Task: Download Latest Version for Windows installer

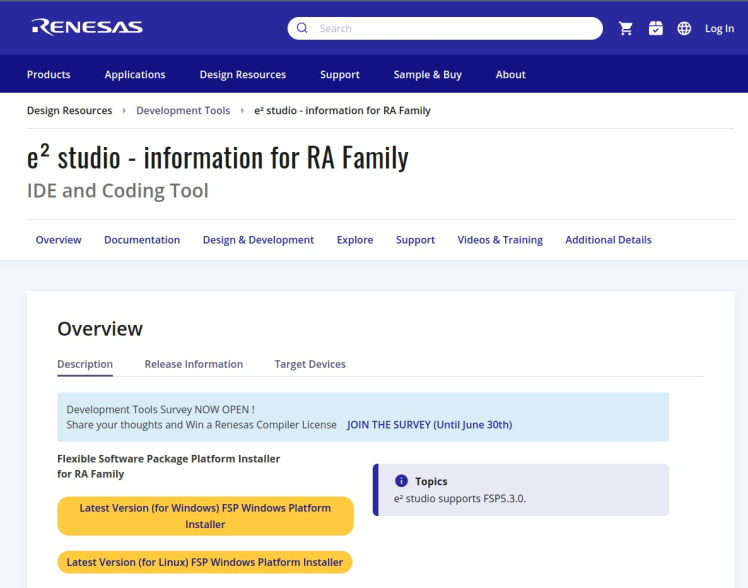Action: [205, 516]
